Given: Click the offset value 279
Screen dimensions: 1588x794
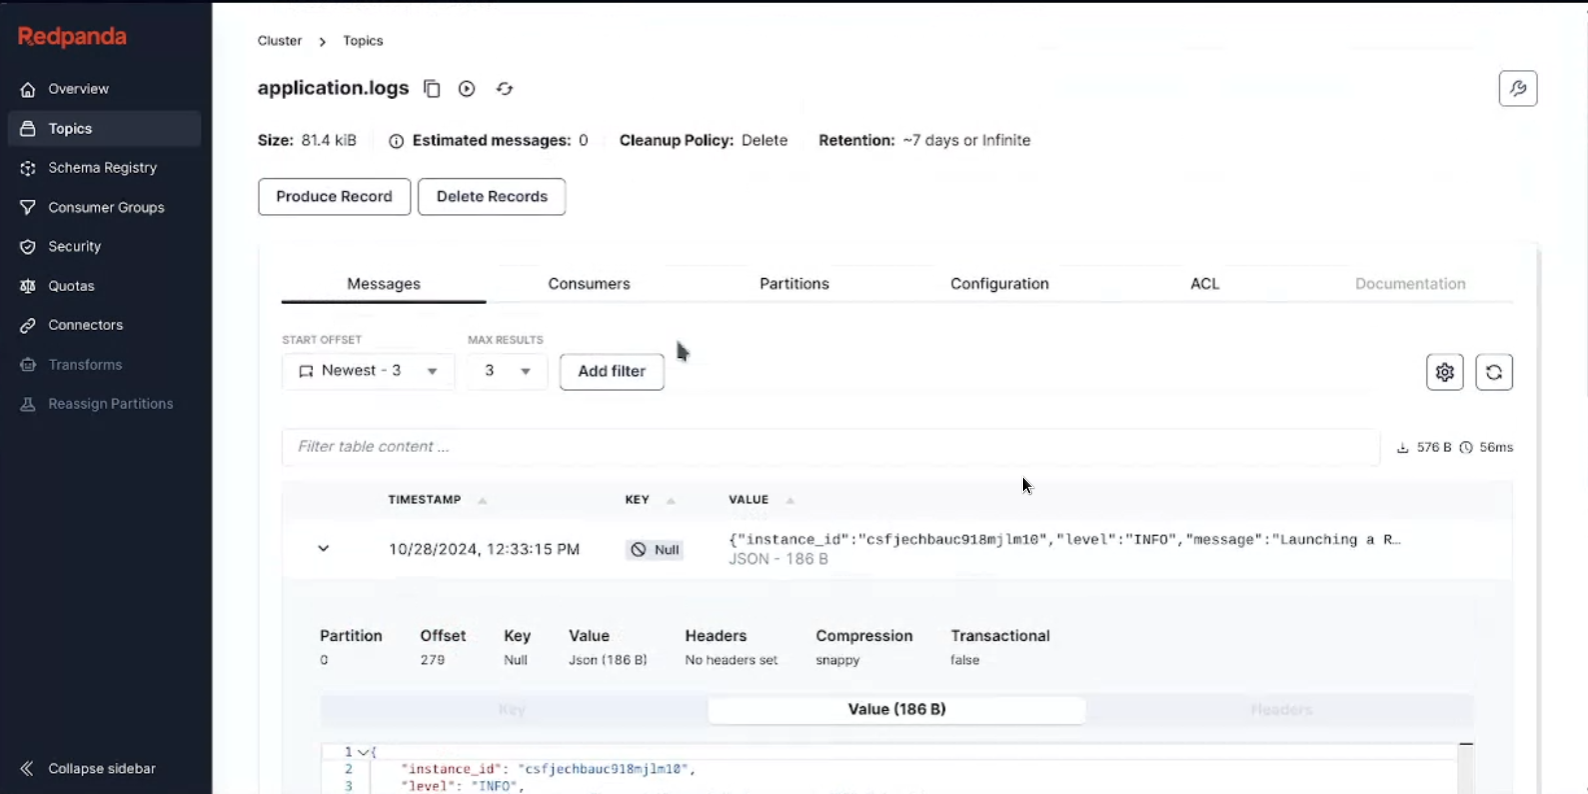Looking at the screenshot, I should [x=432, y=660].
